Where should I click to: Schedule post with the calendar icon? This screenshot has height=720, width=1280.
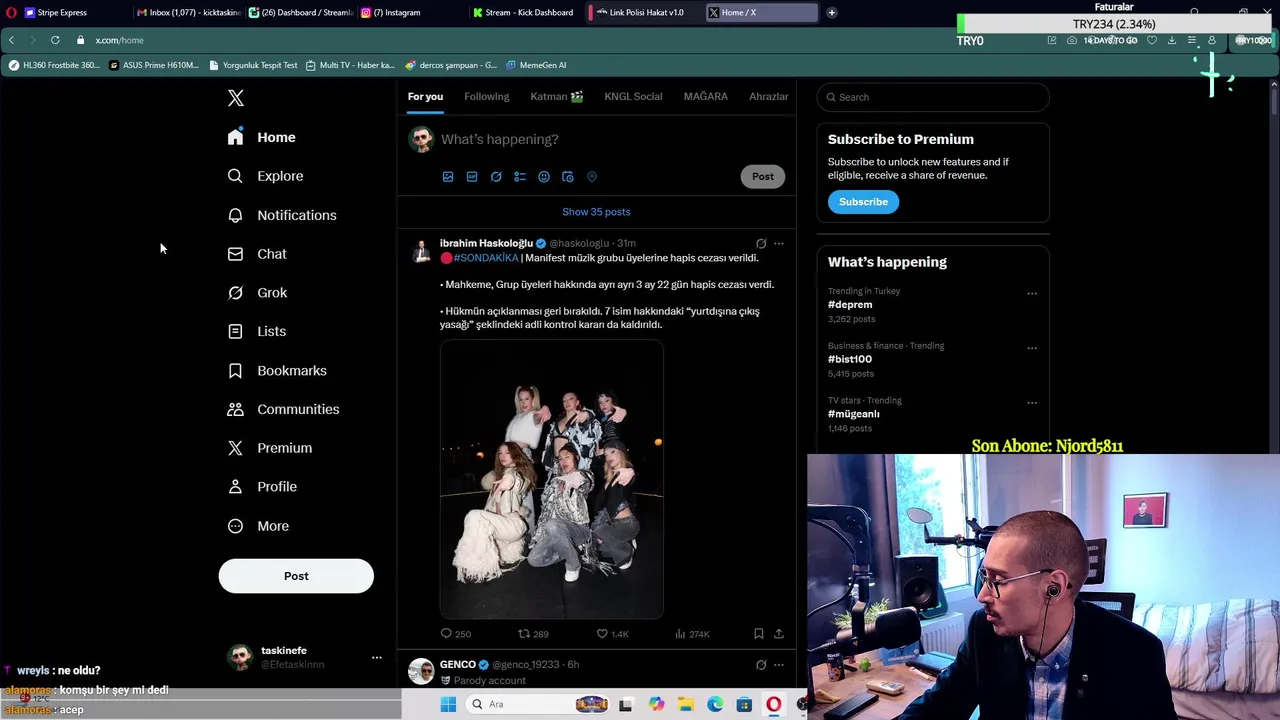click(x=568, y=177)
